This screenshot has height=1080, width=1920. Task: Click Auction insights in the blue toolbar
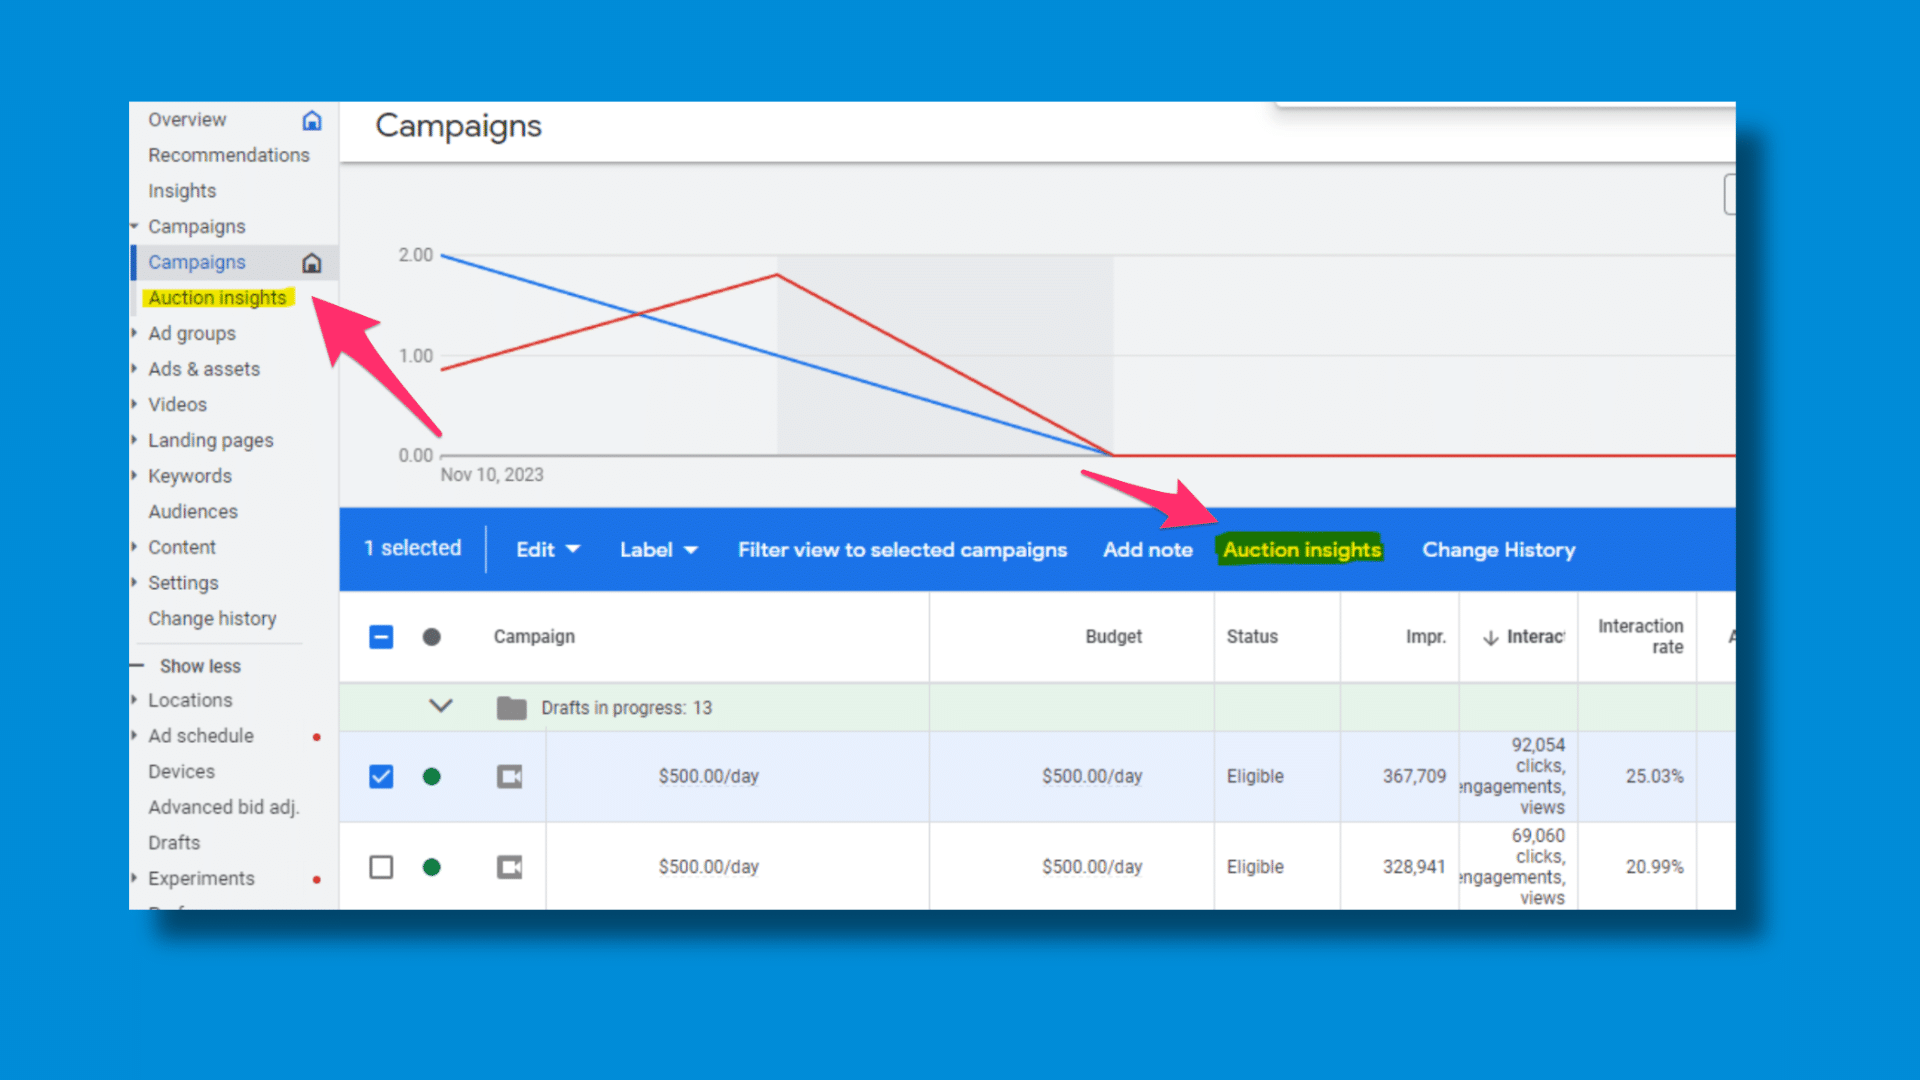(x=1301, y=550)
